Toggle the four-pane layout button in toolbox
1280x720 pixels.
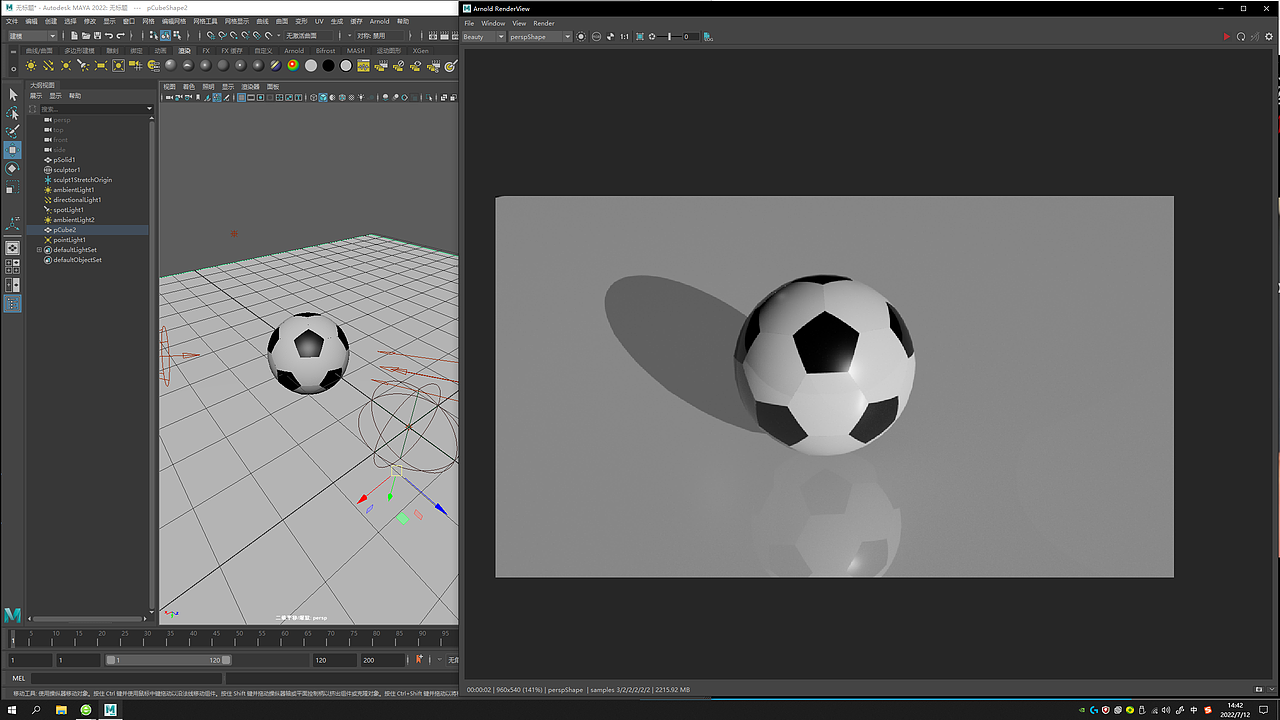click(12, 267)
